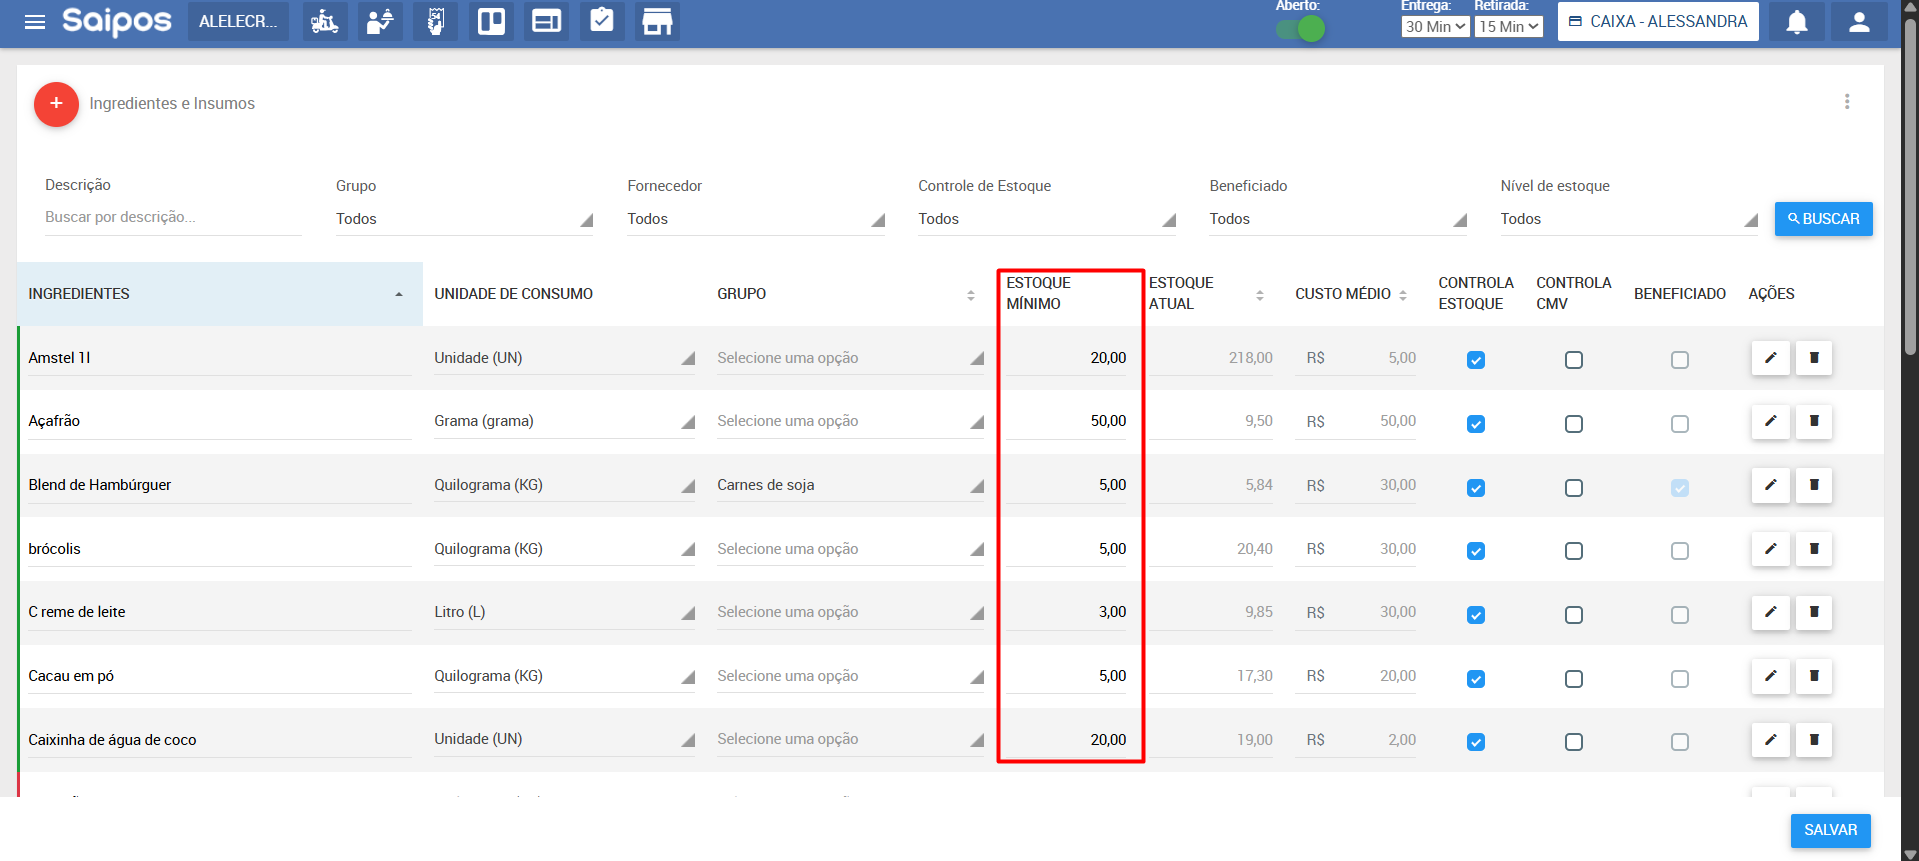Click the delivery scooter icon

324,22
